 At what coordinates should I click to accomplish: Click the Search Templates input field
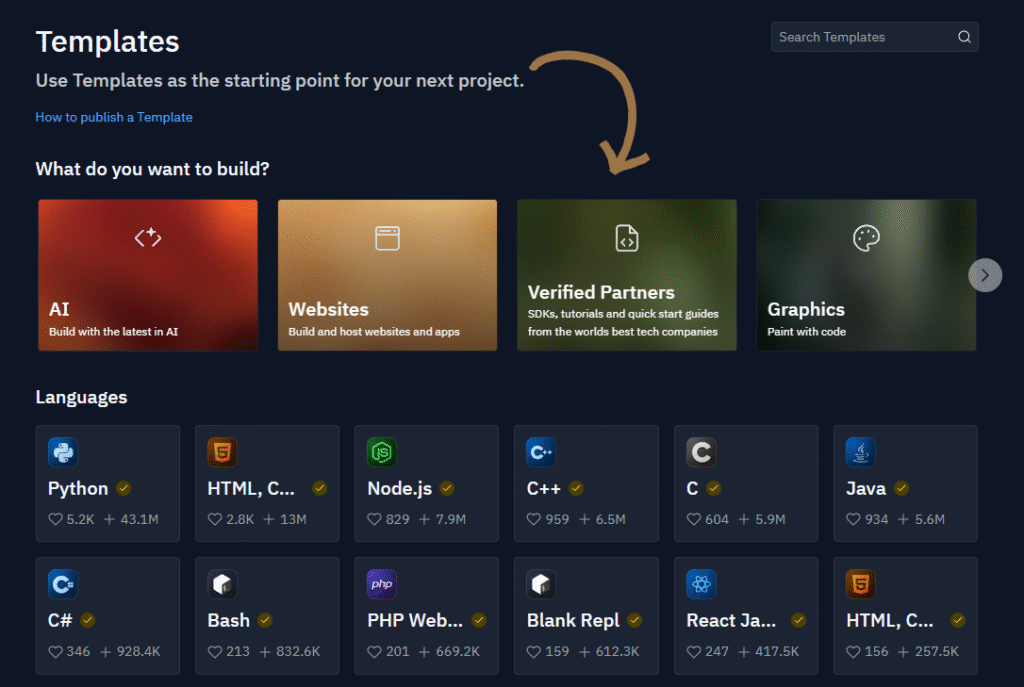860,36
